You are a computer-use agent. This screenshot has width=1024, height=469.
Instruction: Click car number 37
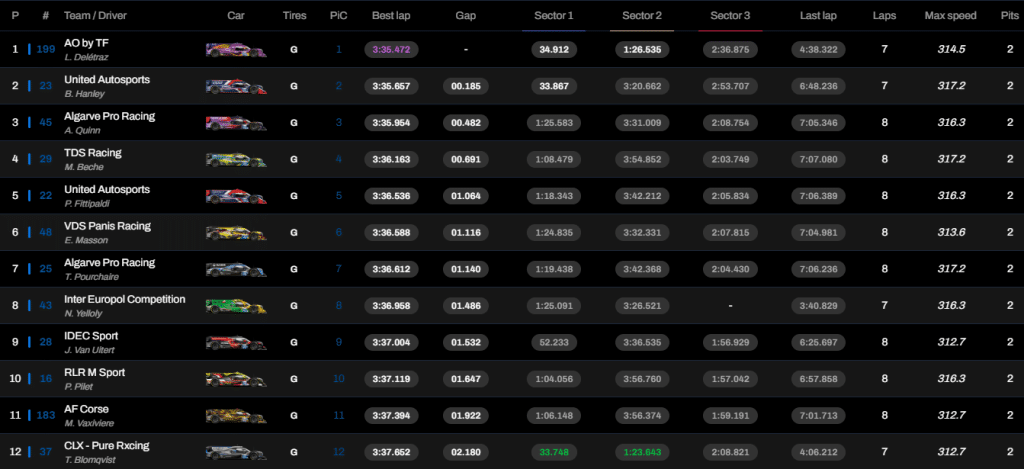pyautogui.click(x=46, y=451)
